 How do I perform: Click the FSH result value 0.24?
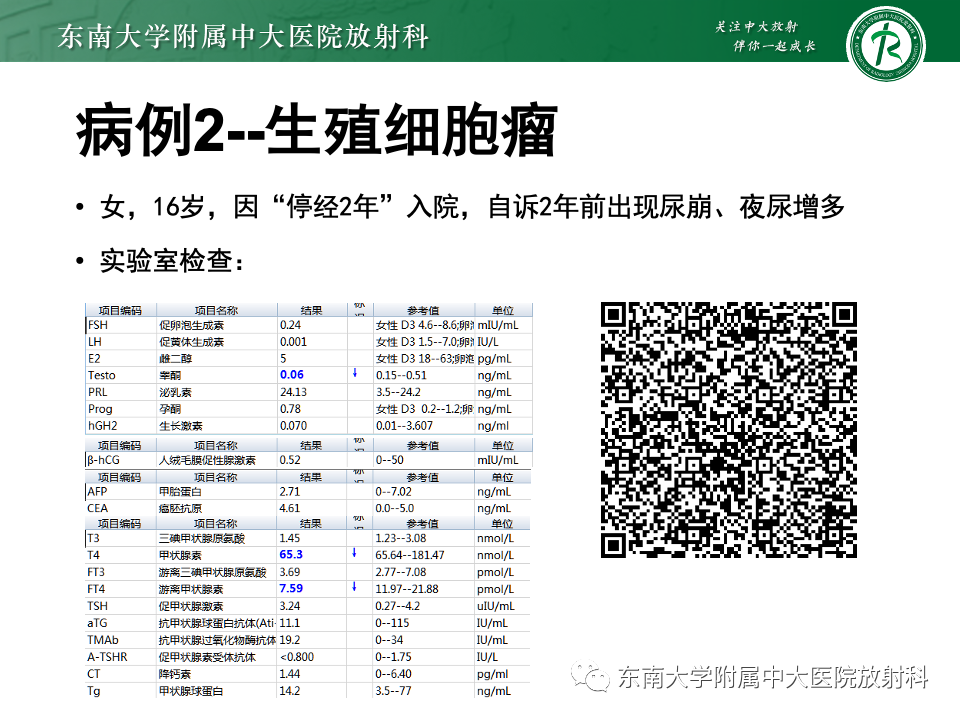tap(290, 325)
